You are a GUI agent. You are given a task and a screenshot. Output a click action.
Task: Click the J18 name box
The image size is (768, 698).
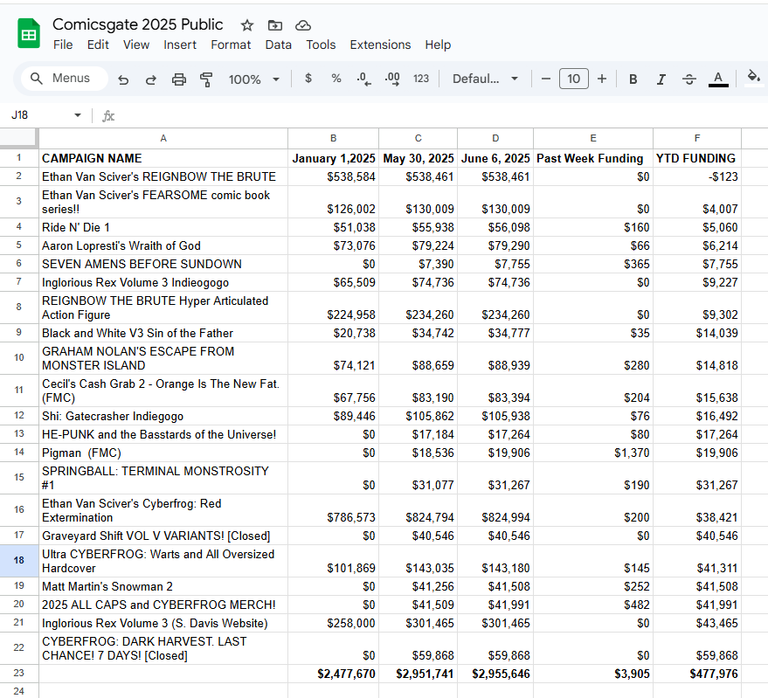(x=39, y=116)
